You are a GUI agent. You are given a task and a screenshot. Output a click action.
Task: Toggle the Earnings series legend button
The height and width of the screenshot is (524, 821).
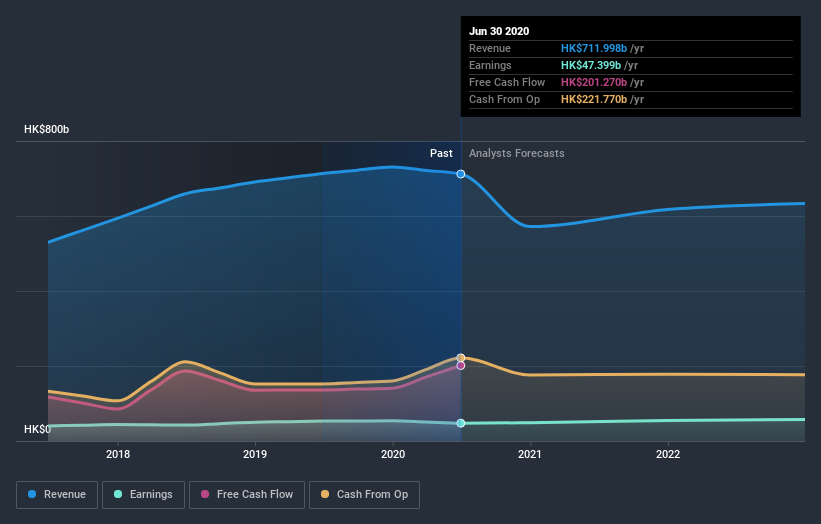pos(143,495)
